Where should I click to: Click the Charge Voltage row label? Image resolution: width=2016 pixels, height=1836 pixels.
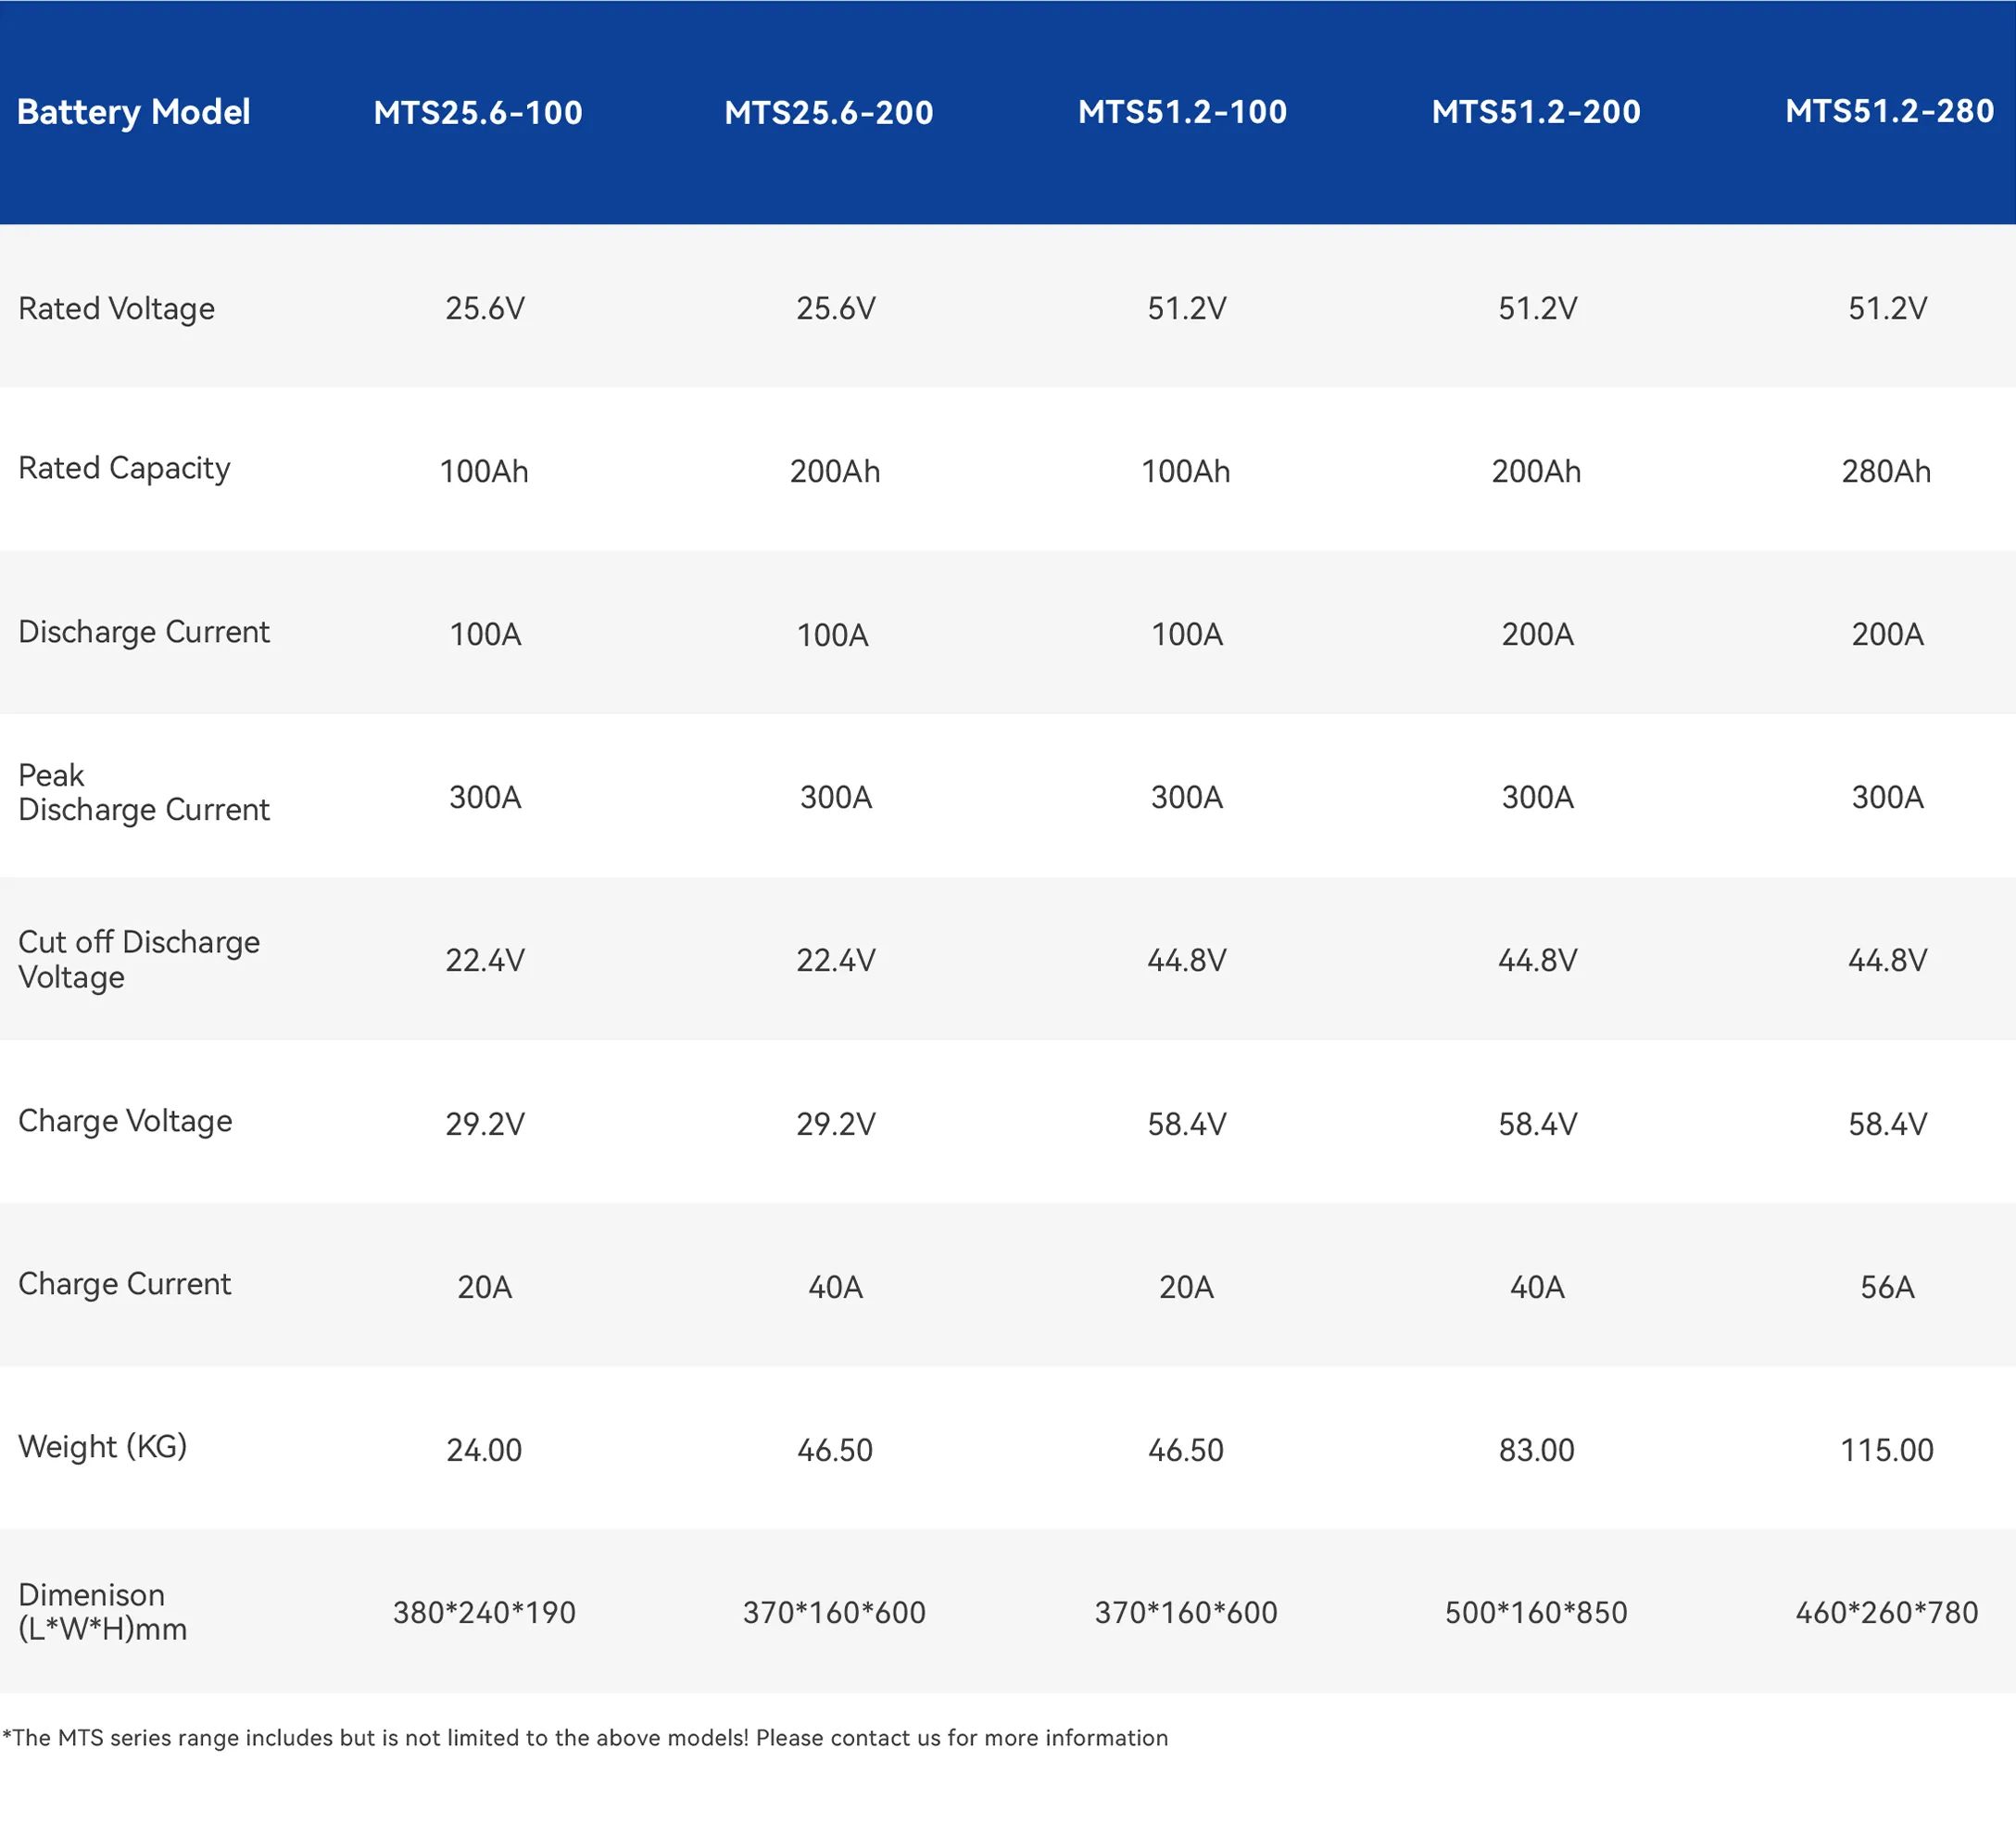click(x=125, y=1121)
